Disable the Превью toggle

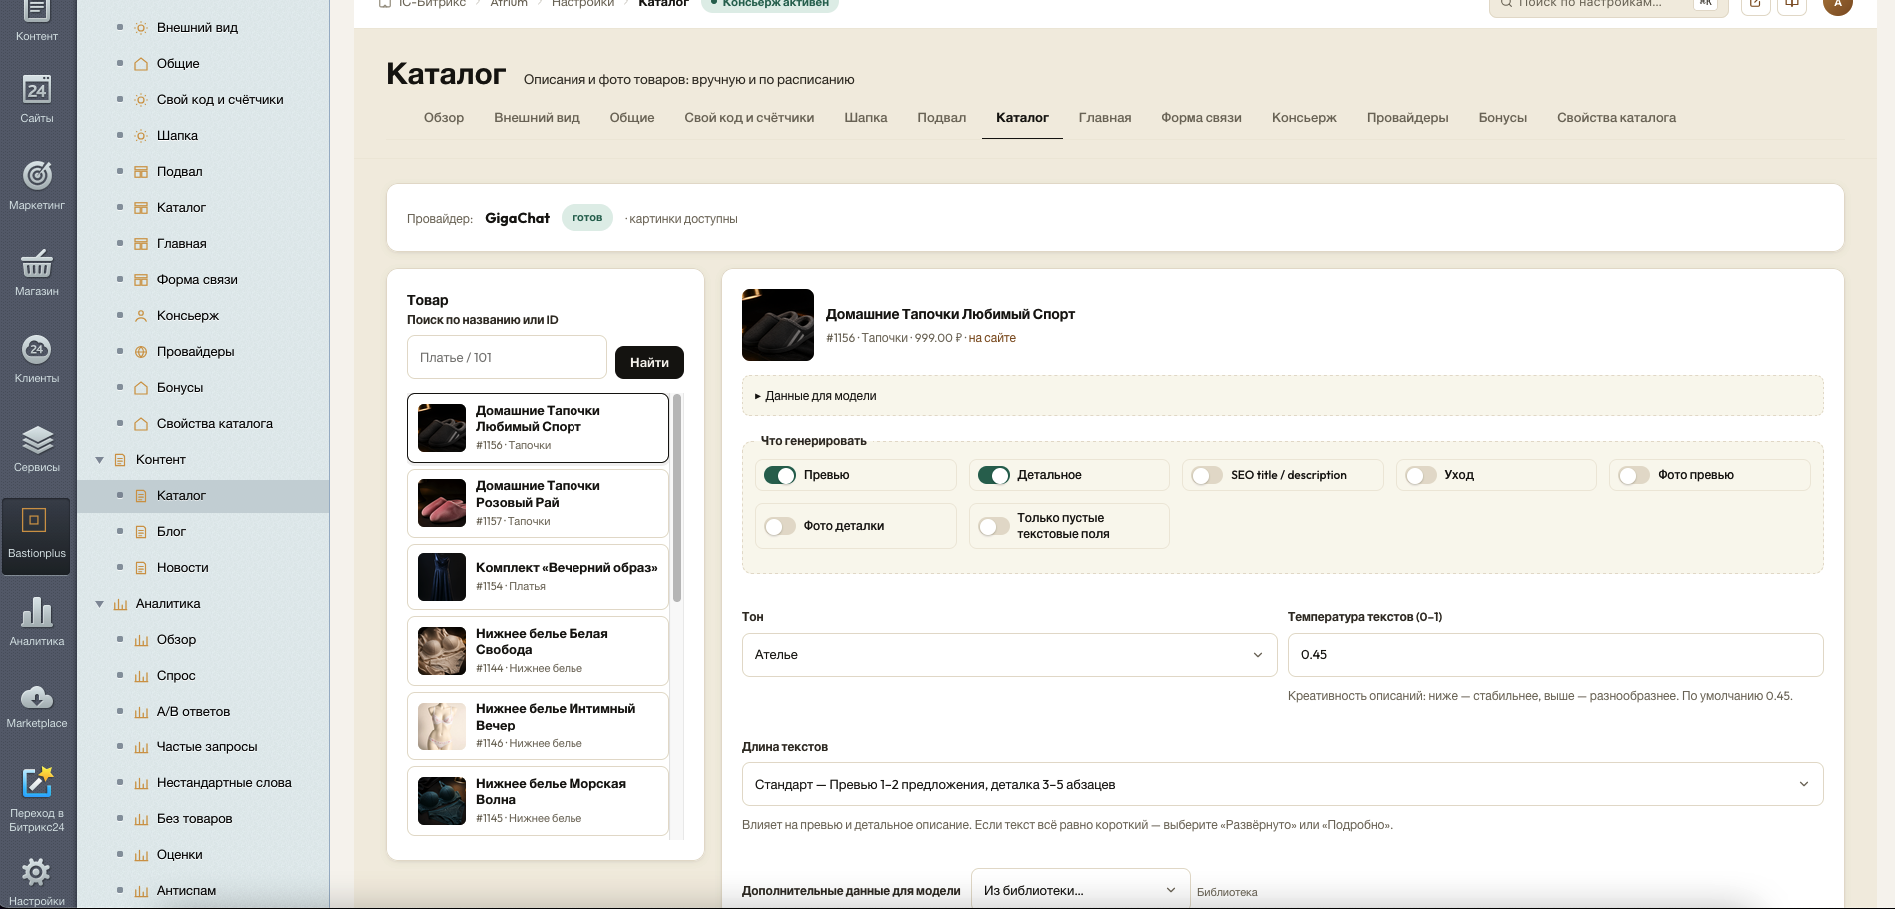pyautogui.click(x=780, y=475)
